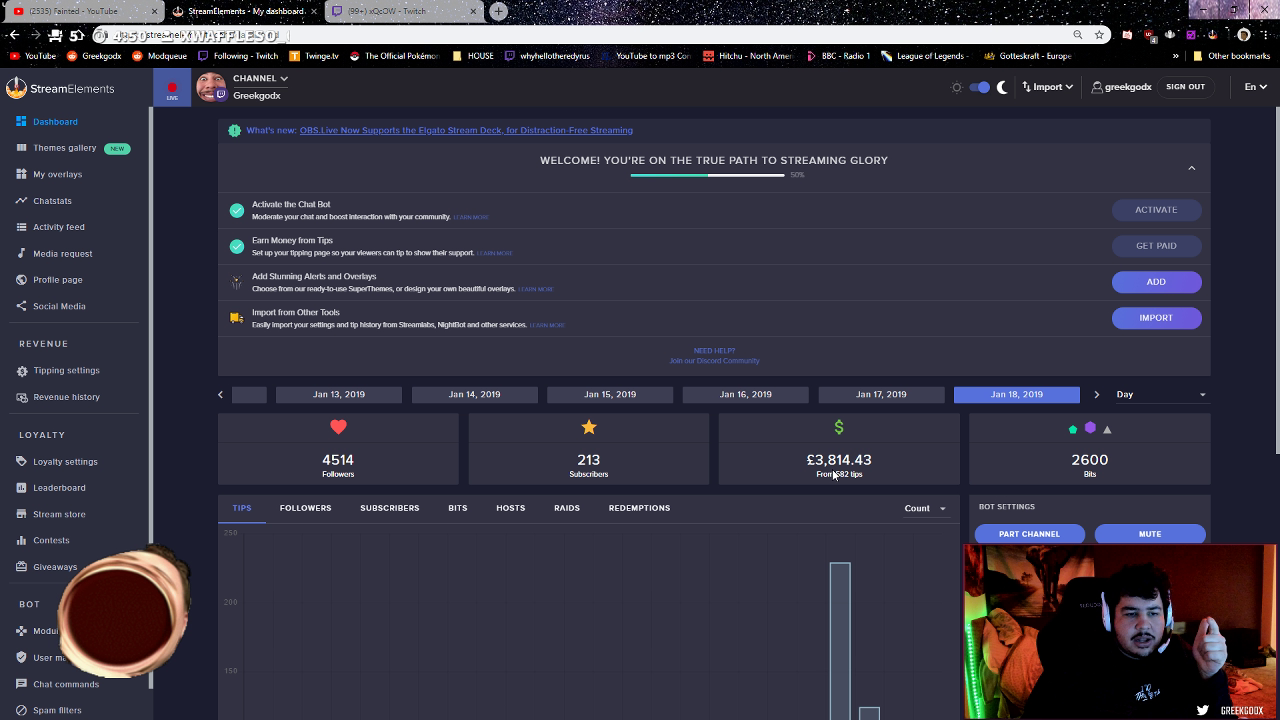
Task: Click the Greekgodx channel avatar
Action: point(211,87)
